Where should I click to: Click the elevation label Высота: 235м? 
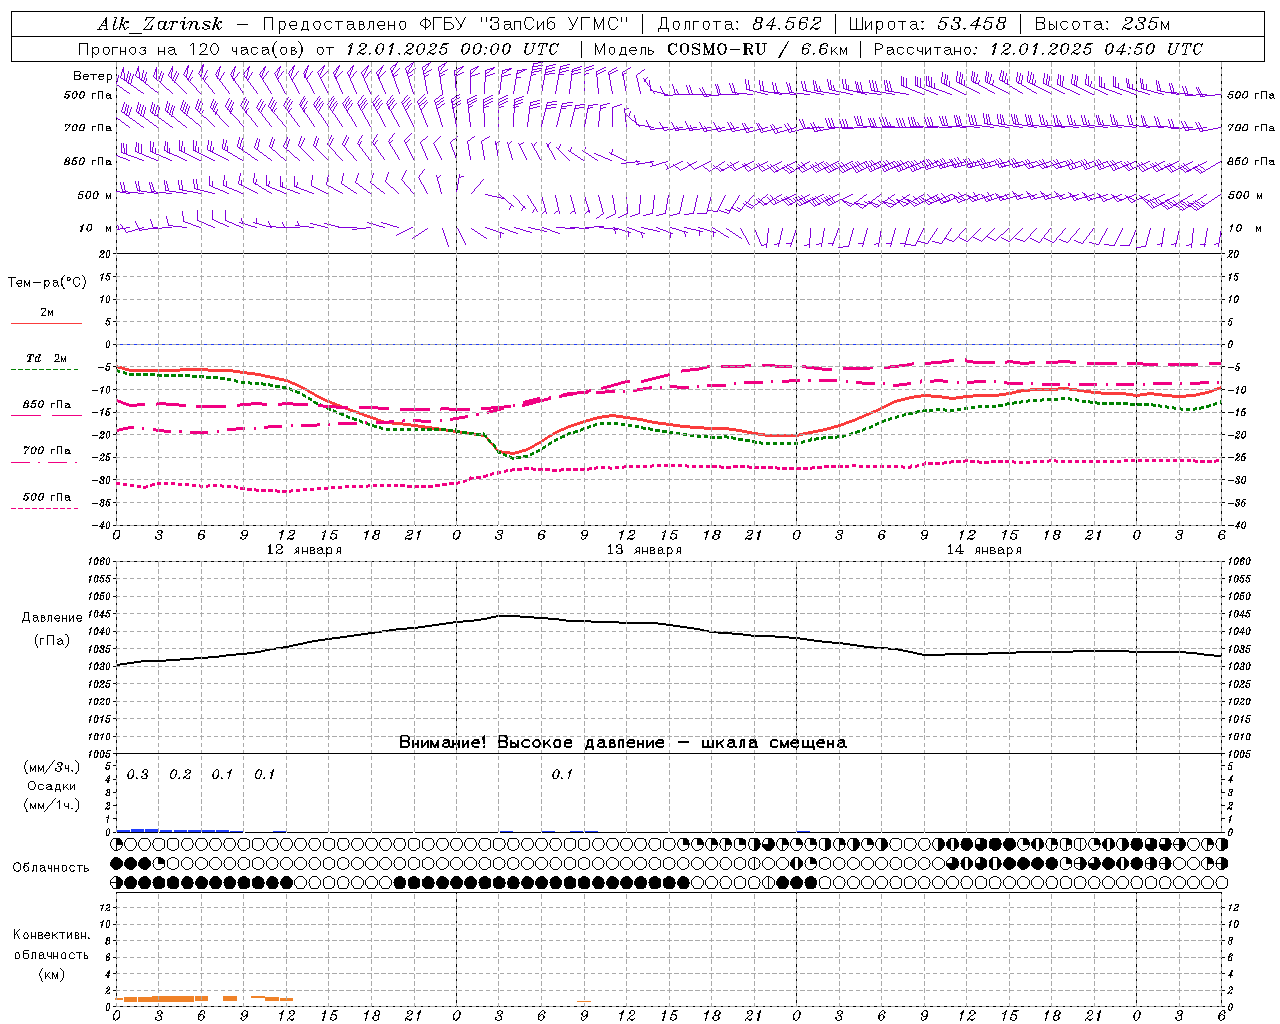point(1102,24)
